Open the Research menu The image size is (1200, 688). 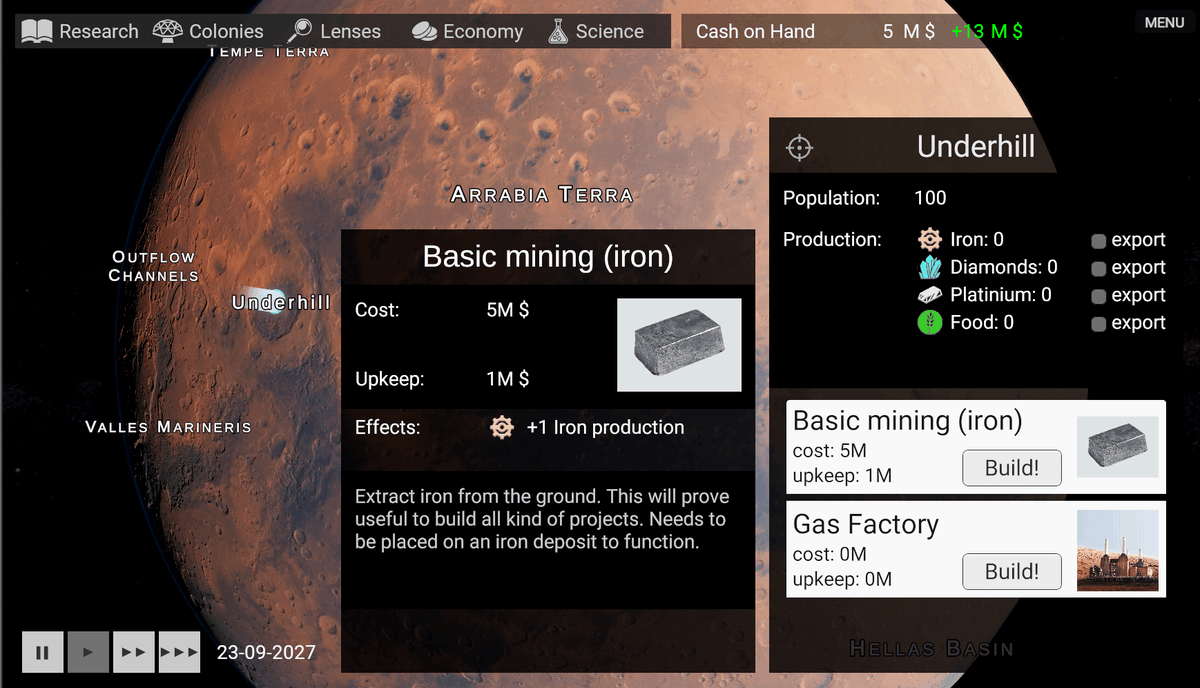[x=79, y=31]
